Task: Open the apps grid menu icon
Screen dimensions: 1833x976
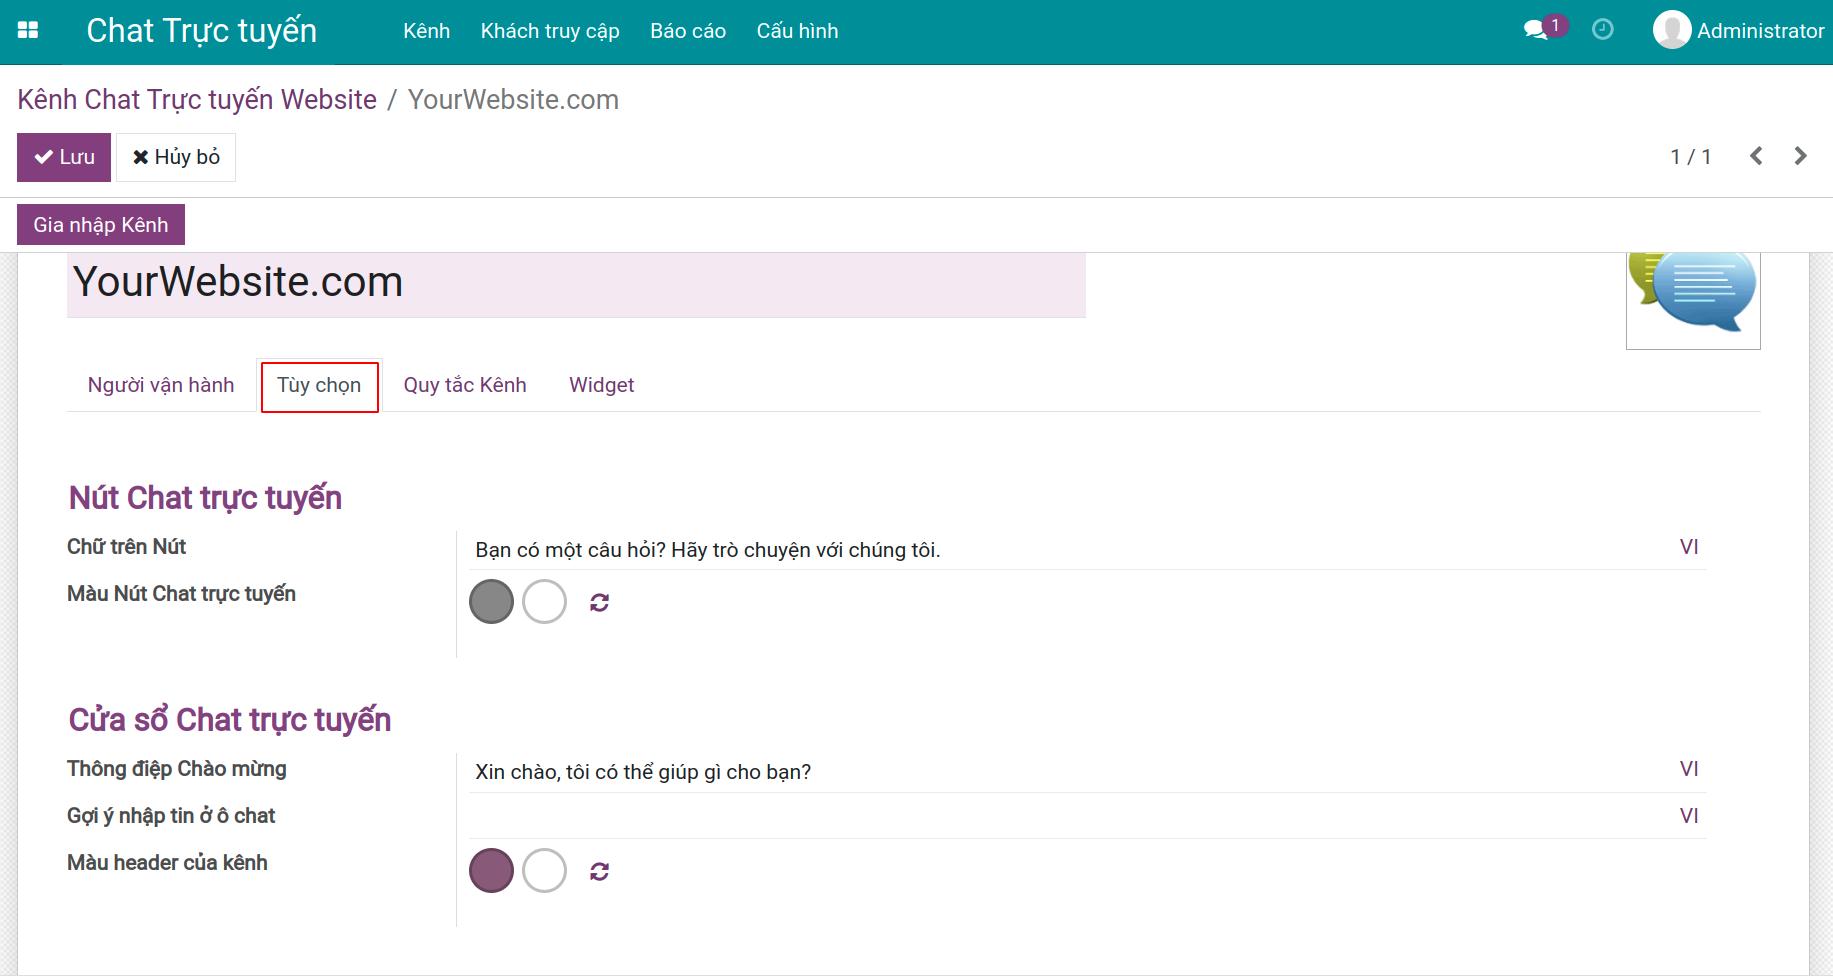Action: [x=28, y=31]
